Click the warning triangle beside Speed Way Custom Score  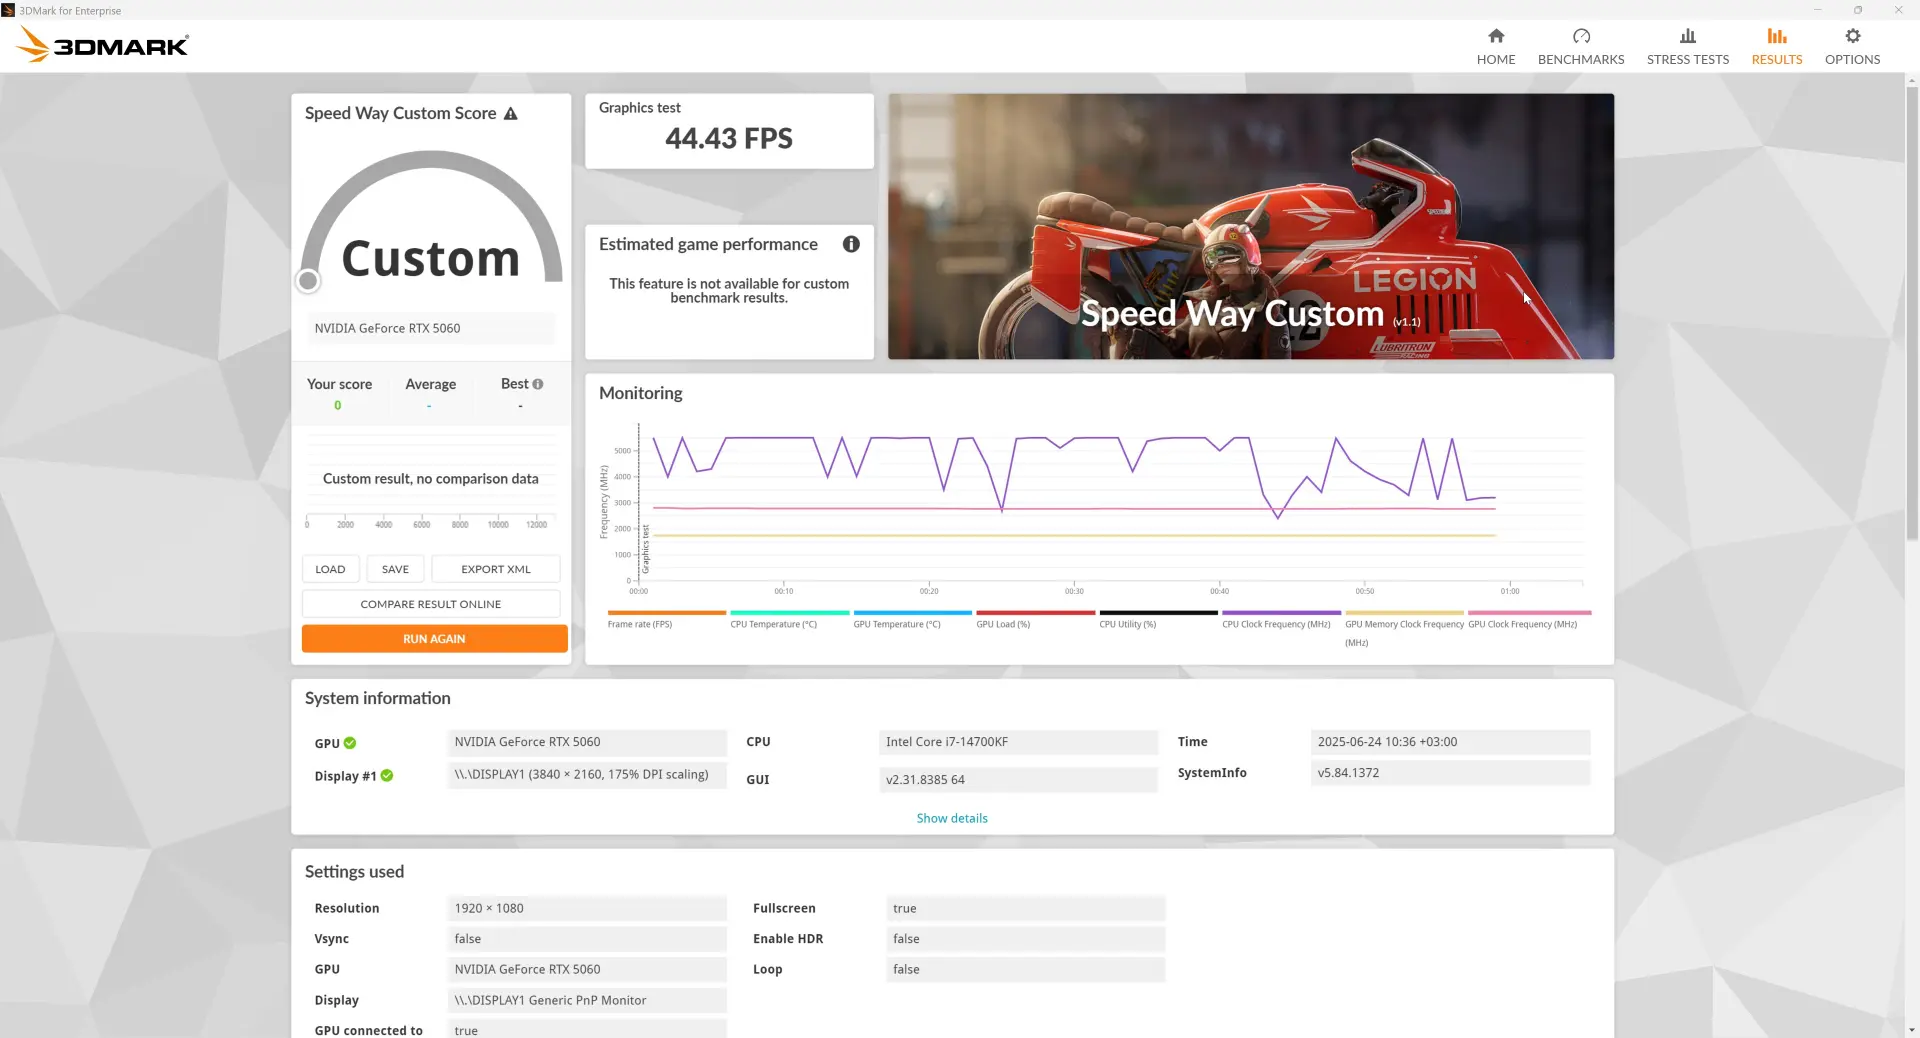coord(511,114)
